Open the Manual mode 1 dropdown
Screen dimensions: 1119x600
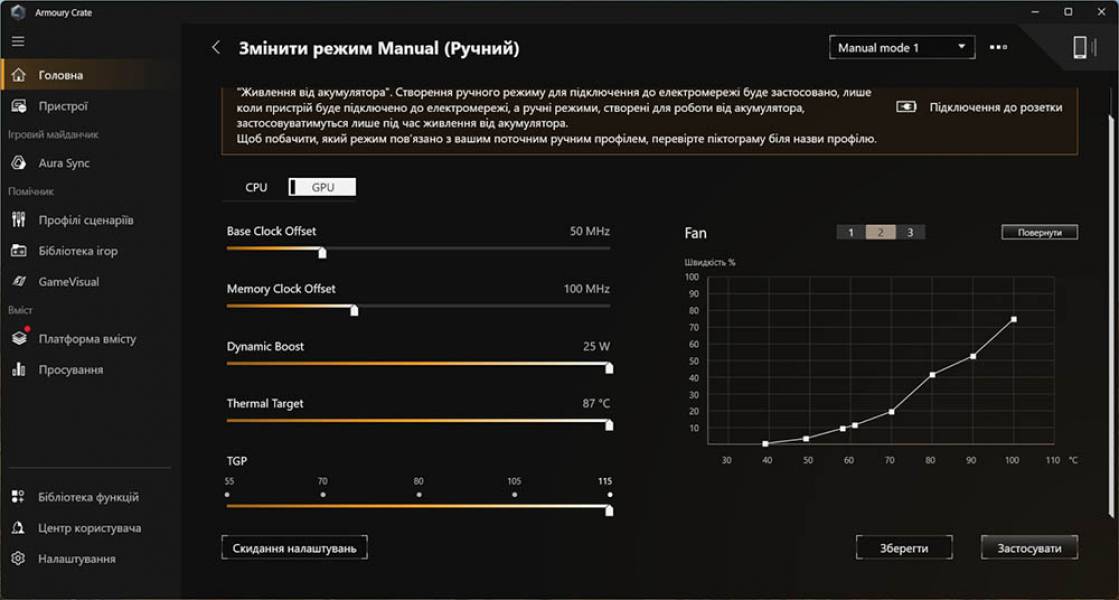902,48
